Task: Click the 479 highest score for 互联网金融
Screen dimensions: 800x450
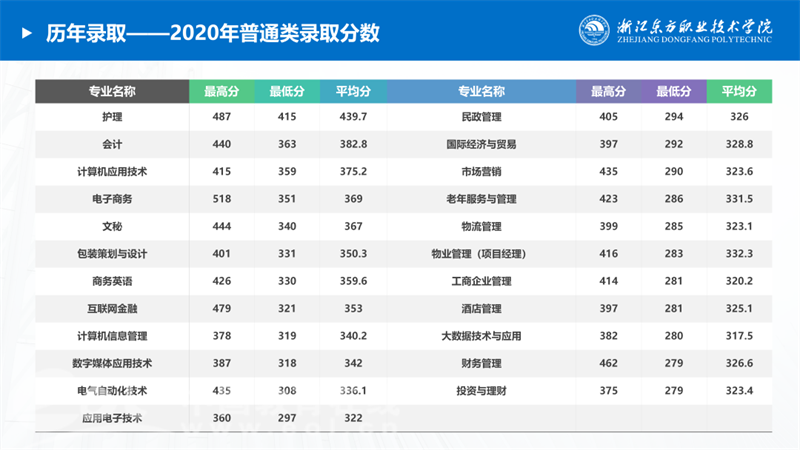Action: (x=222, y=309)
